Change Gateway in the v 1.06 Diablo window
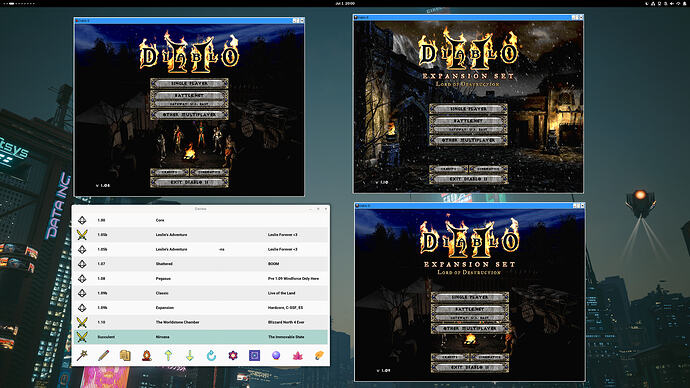Screen dimensions: 690x388 189,104
